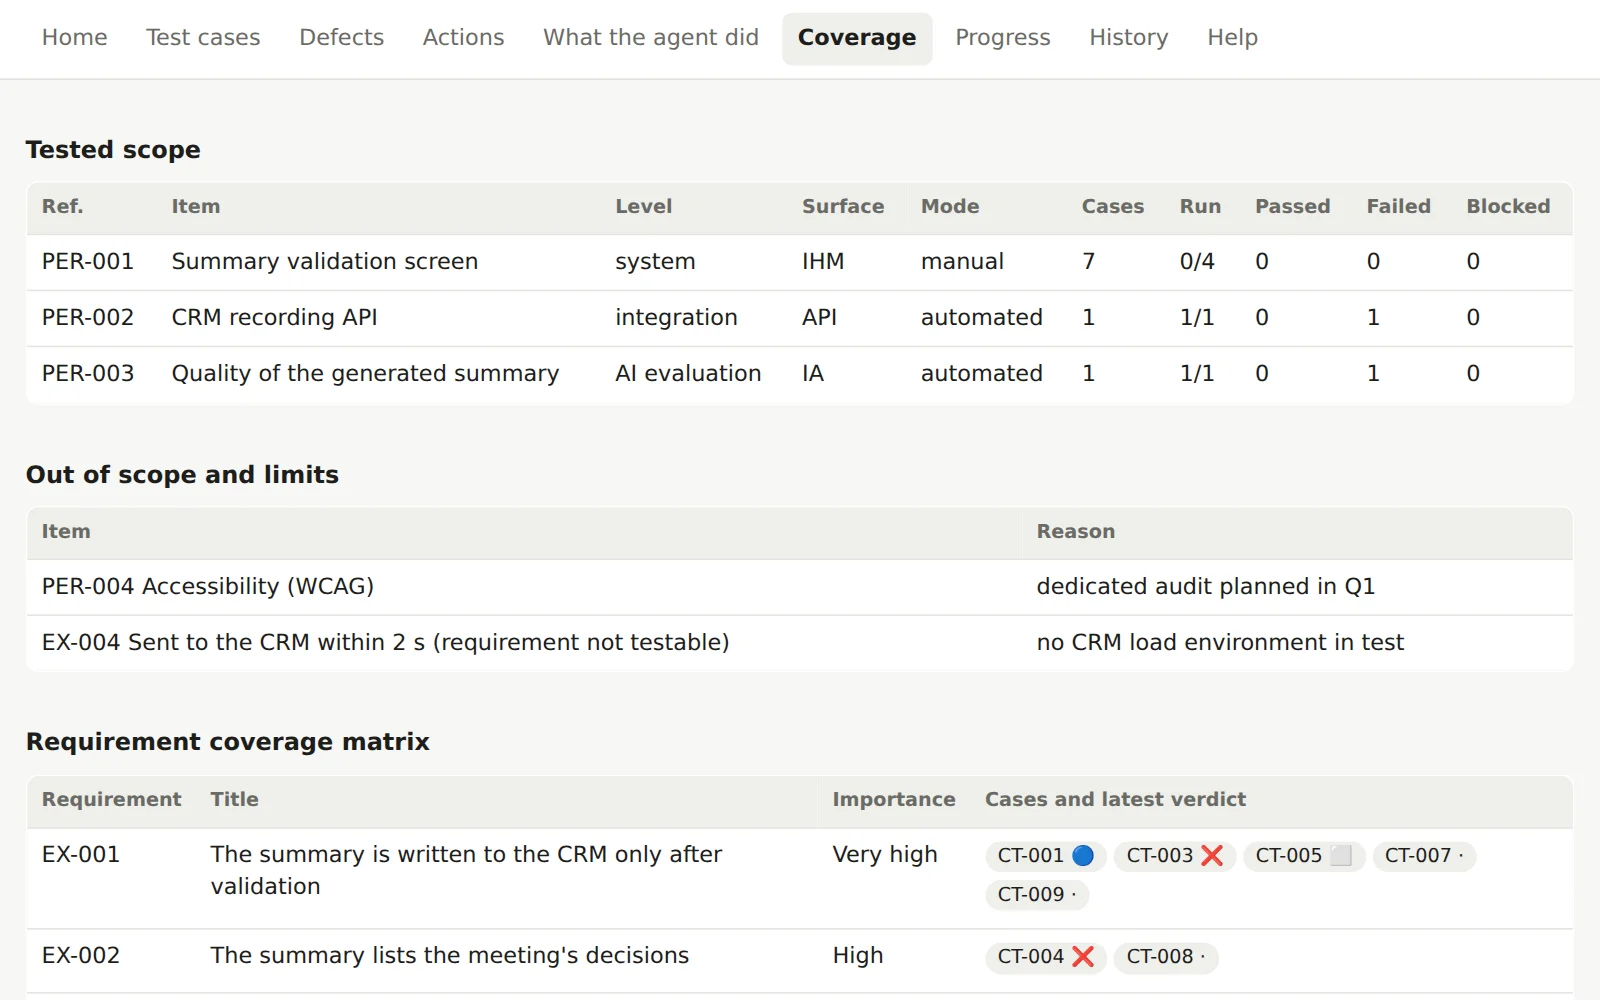Click 'no CRM load environment in test' reason
Viewport: 1600px width, 1000px height.
tap(1220, 643)
